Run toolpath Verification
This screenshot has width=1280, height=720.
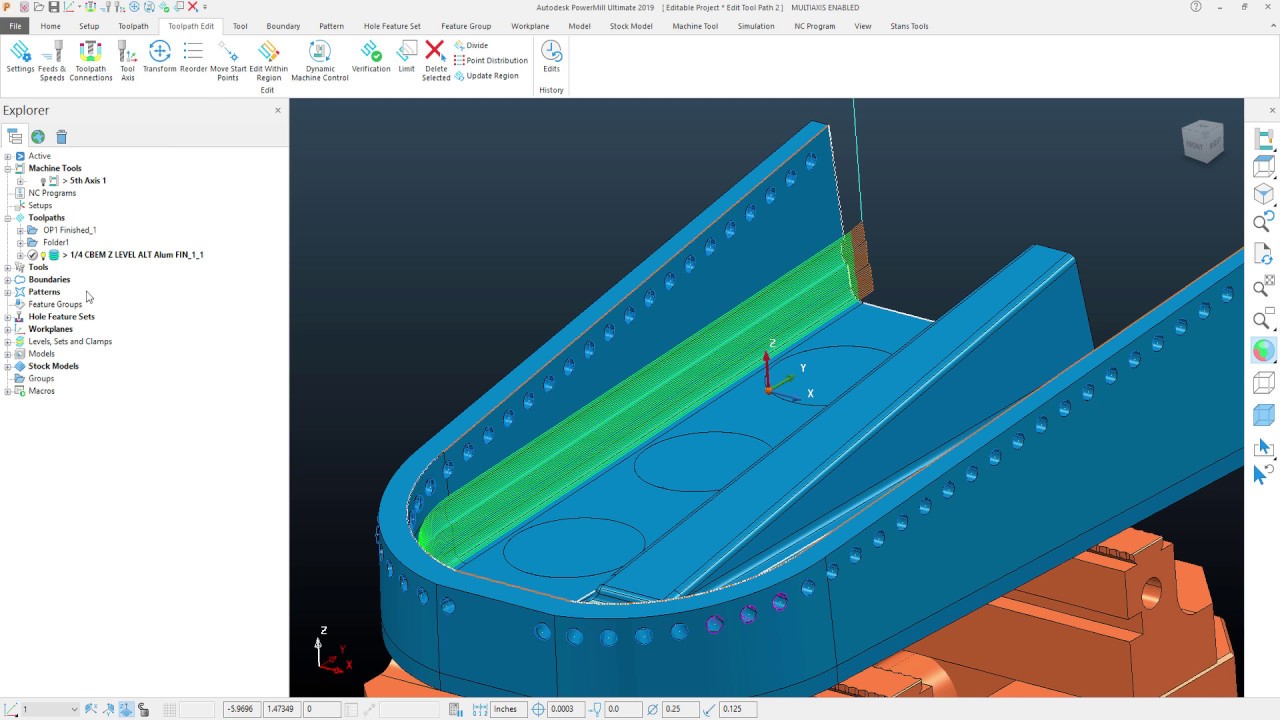tap(371, 58)
